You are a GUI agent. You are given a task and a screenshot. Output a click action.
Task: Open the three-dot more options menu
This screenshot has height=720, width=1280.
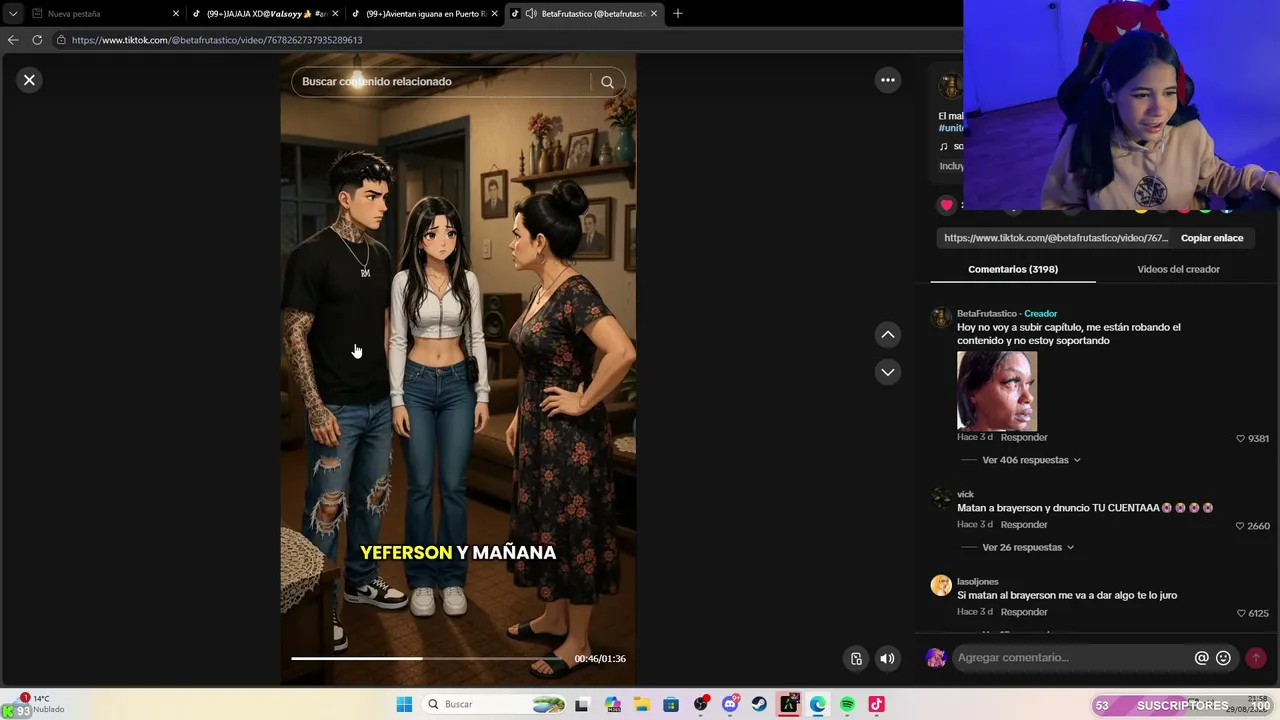[887, 80]
